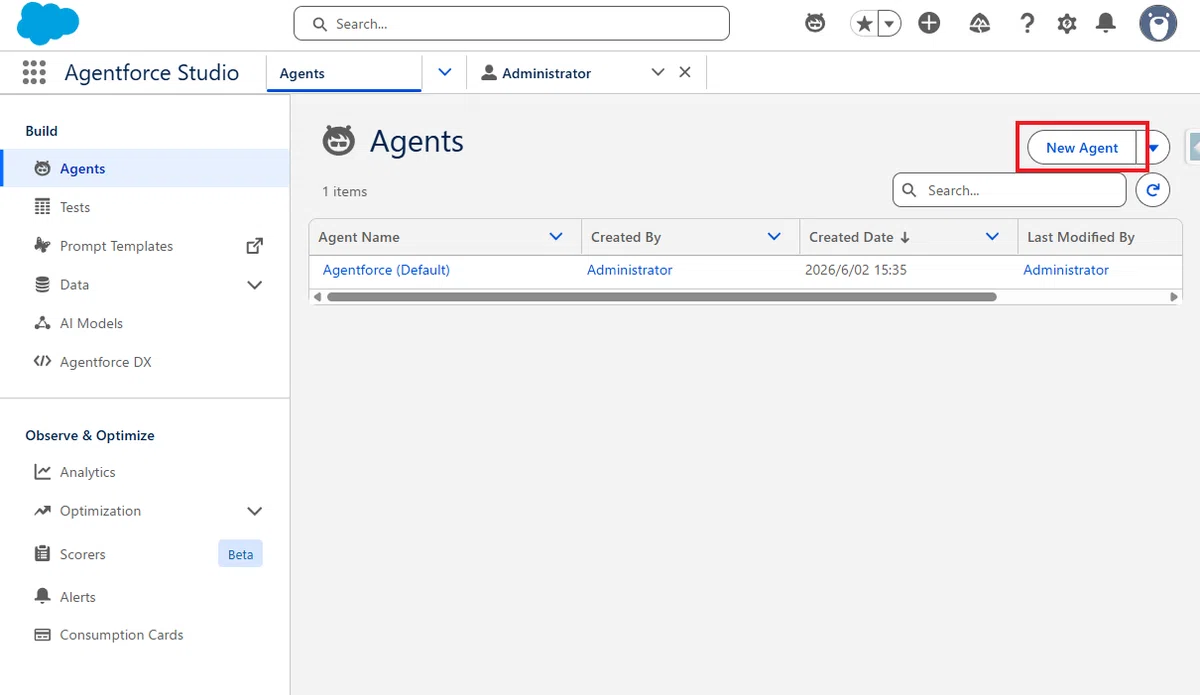Open Scorers in the sidebar
The height and width of the screenshot is (695, 1200).
tap(82, 554)
